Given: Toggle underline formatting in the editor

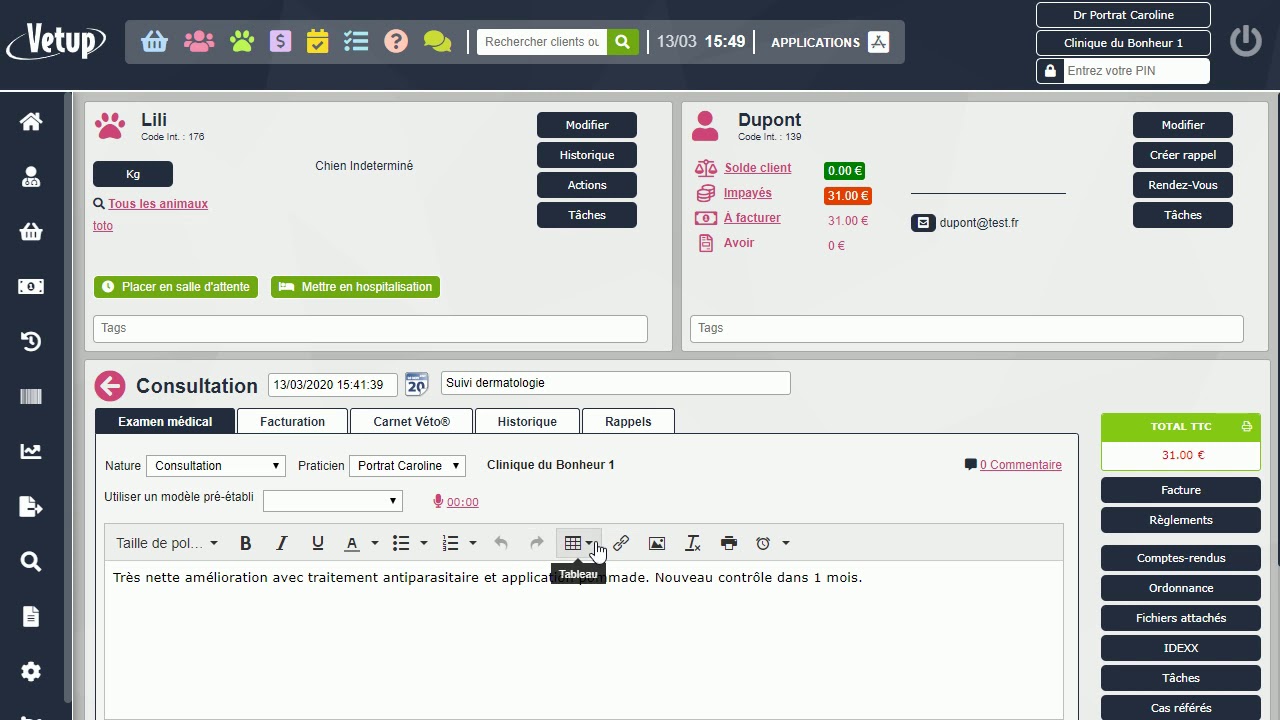Looking at the screenshot, I should pos(318,543).
